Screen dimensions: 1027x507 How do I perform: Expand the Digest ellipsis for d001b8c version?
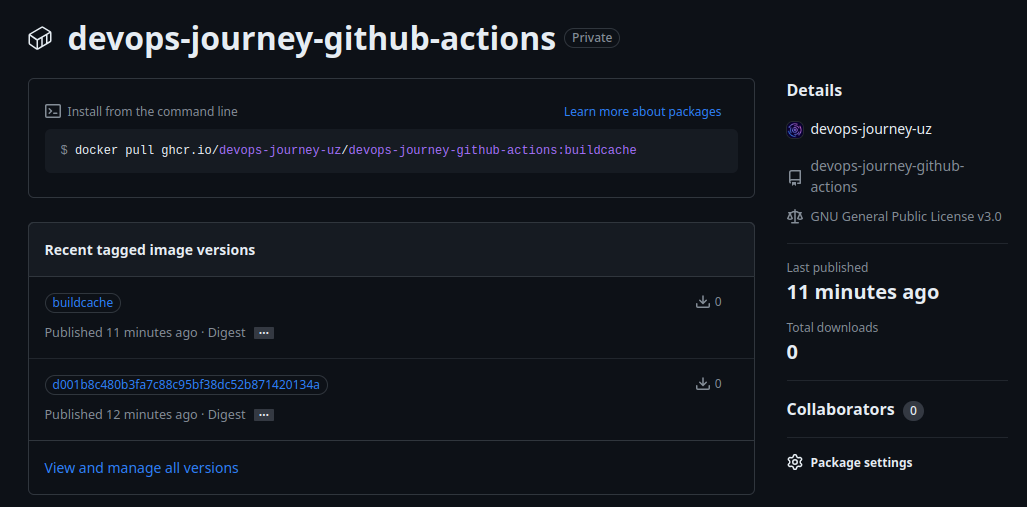pos(264,415)
